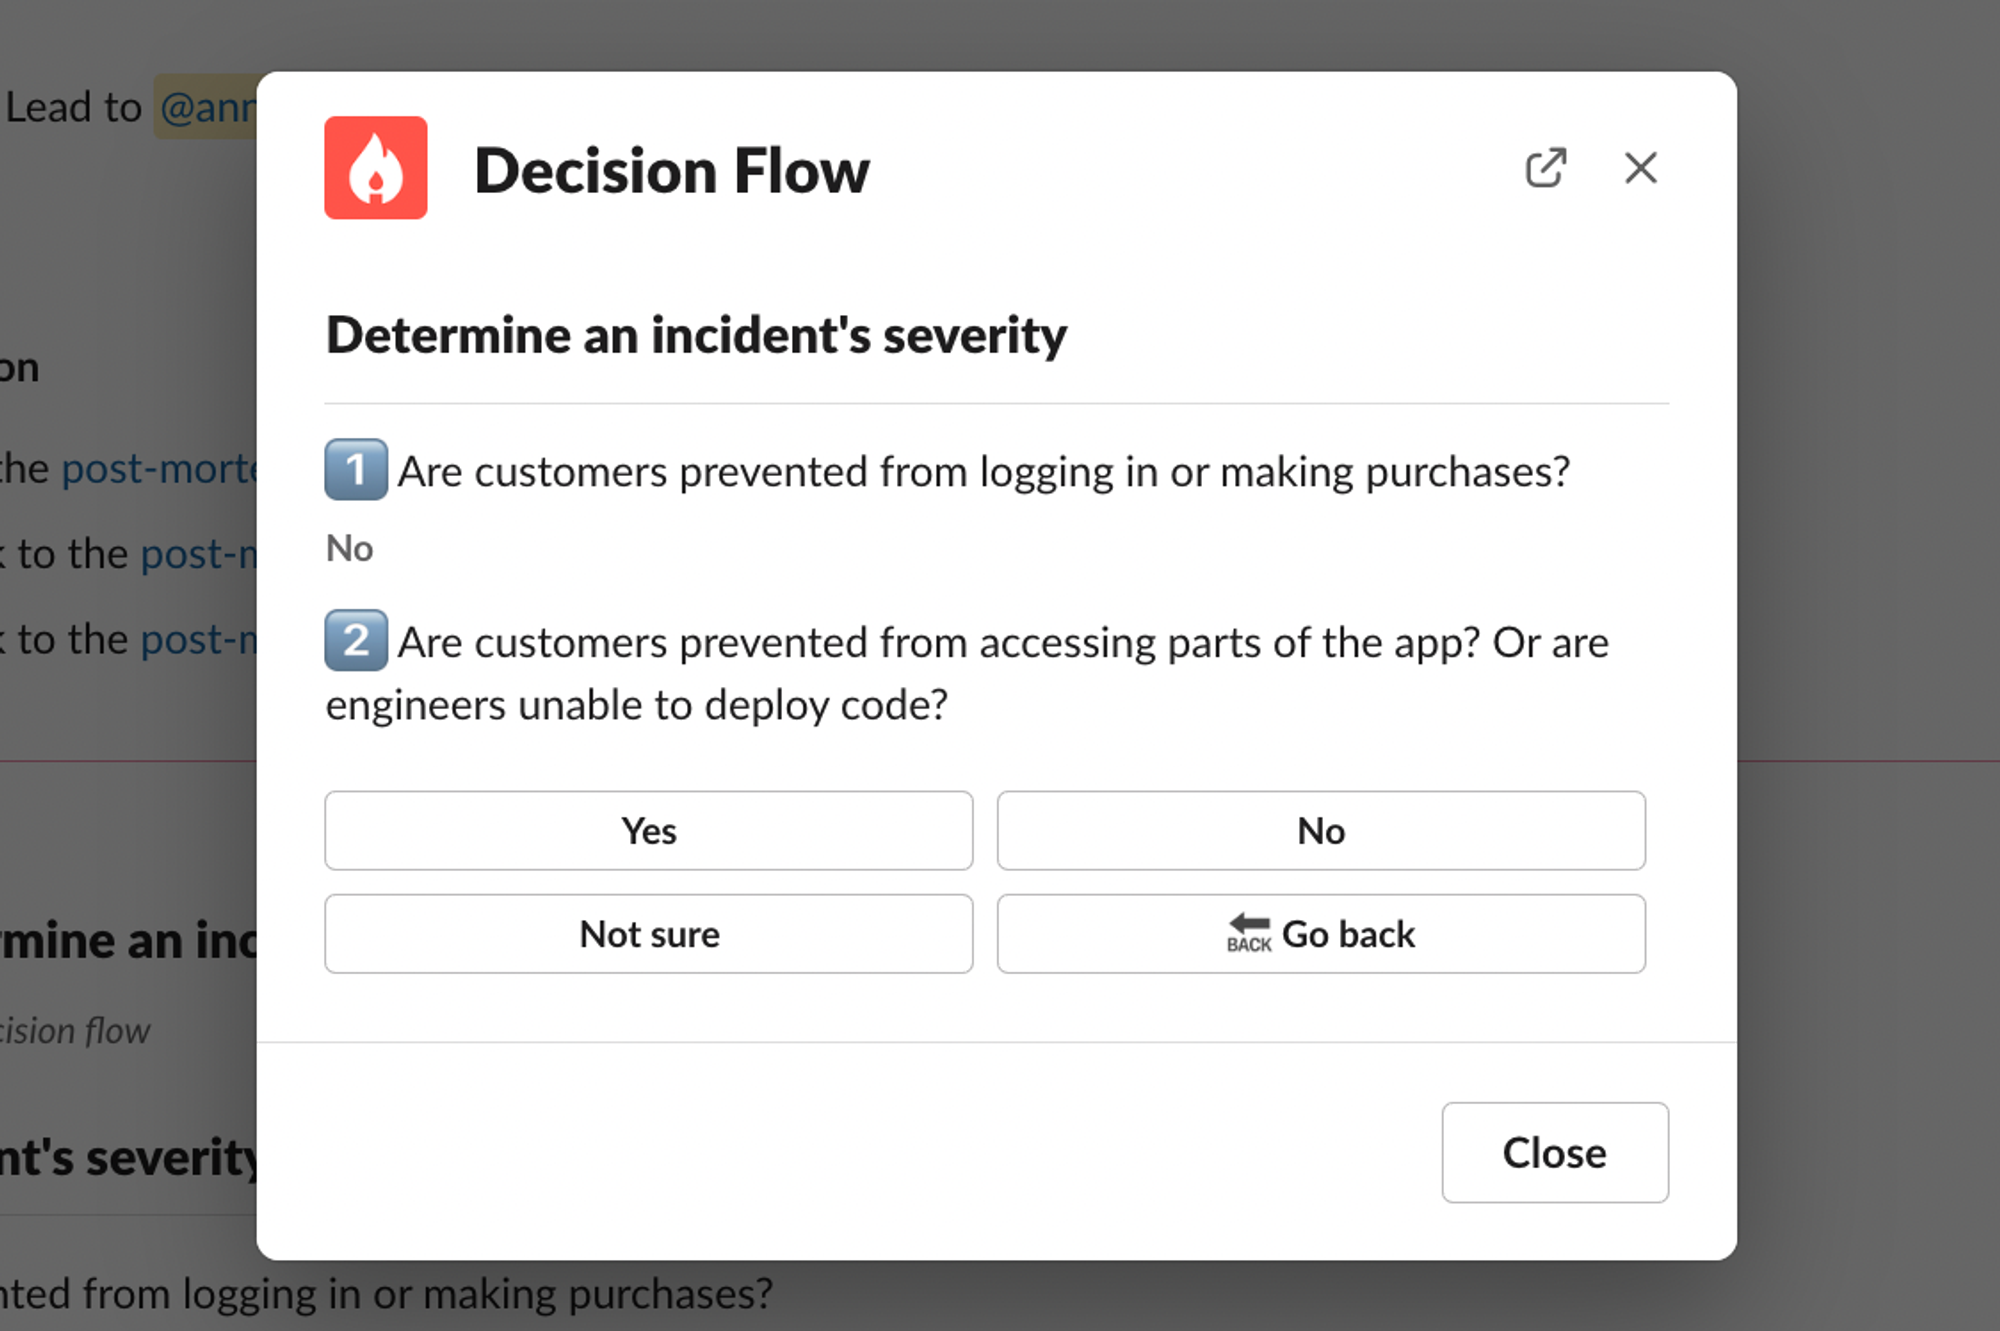This screenshot has width=2000, height=1331.
Task: Open Decision Flow in new window
Action: point(1545,168)
